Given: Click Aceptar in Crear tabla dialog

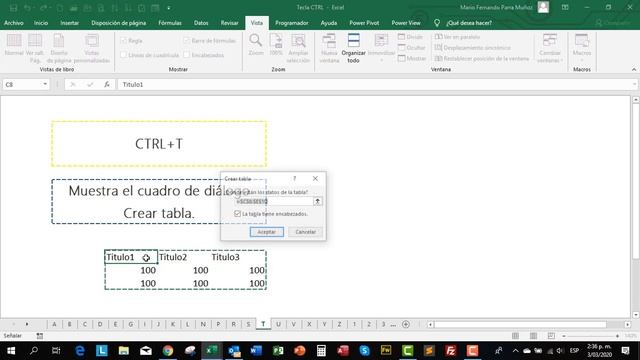Looking at the screenshot, I should click(x=267, y=232).
